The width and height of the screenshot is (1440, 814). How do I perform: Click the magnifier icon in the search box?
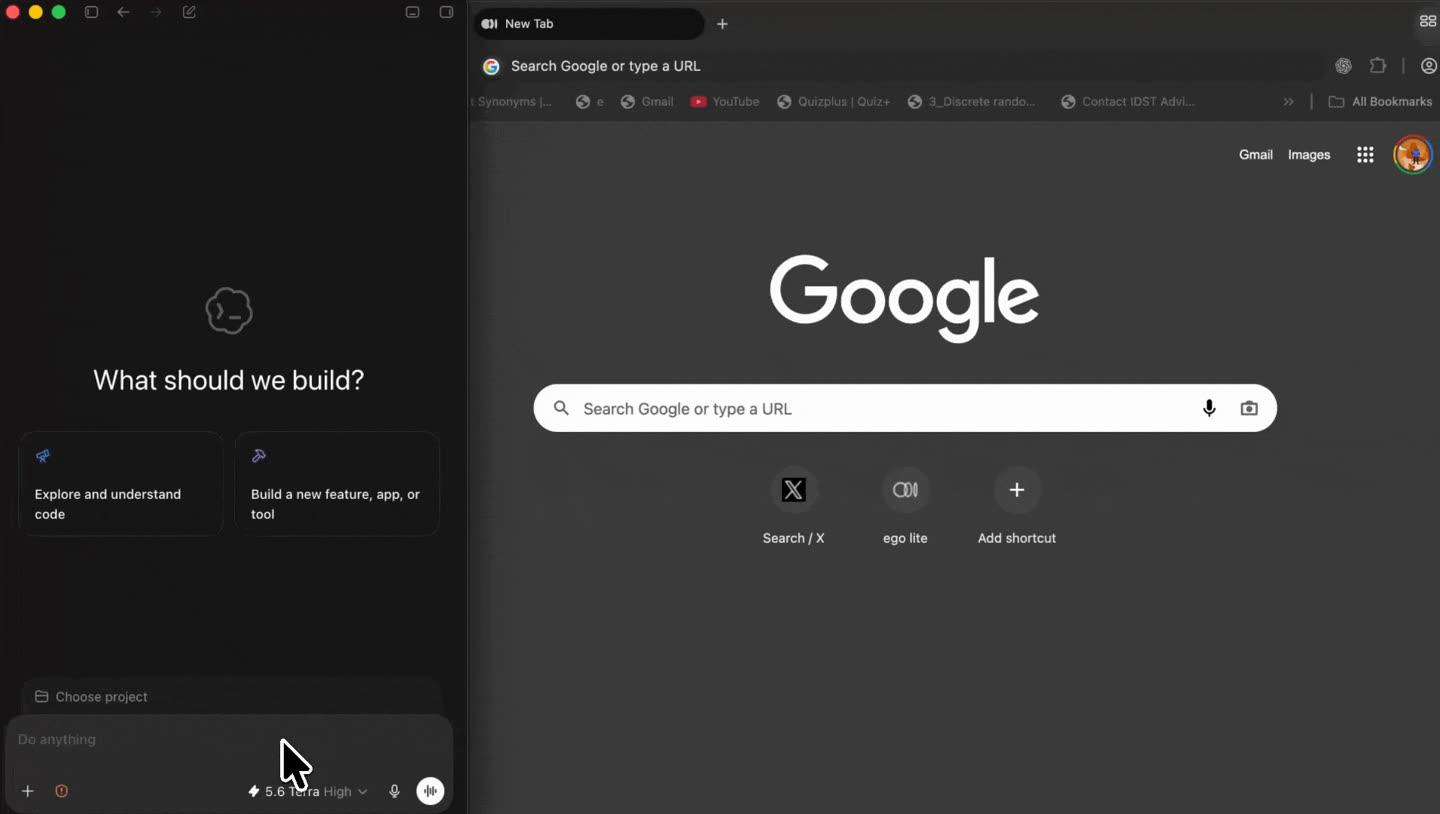point(562,408)
